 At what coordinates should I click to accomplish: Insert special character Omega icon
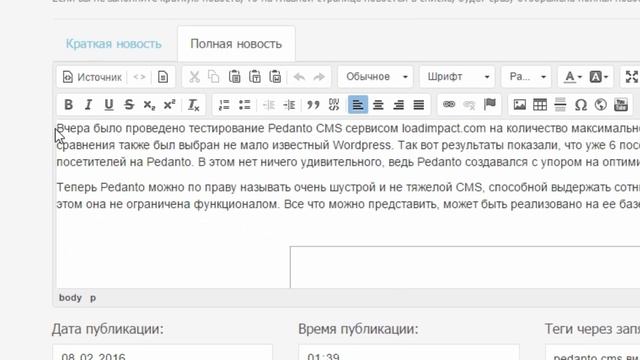click(580, 105)
